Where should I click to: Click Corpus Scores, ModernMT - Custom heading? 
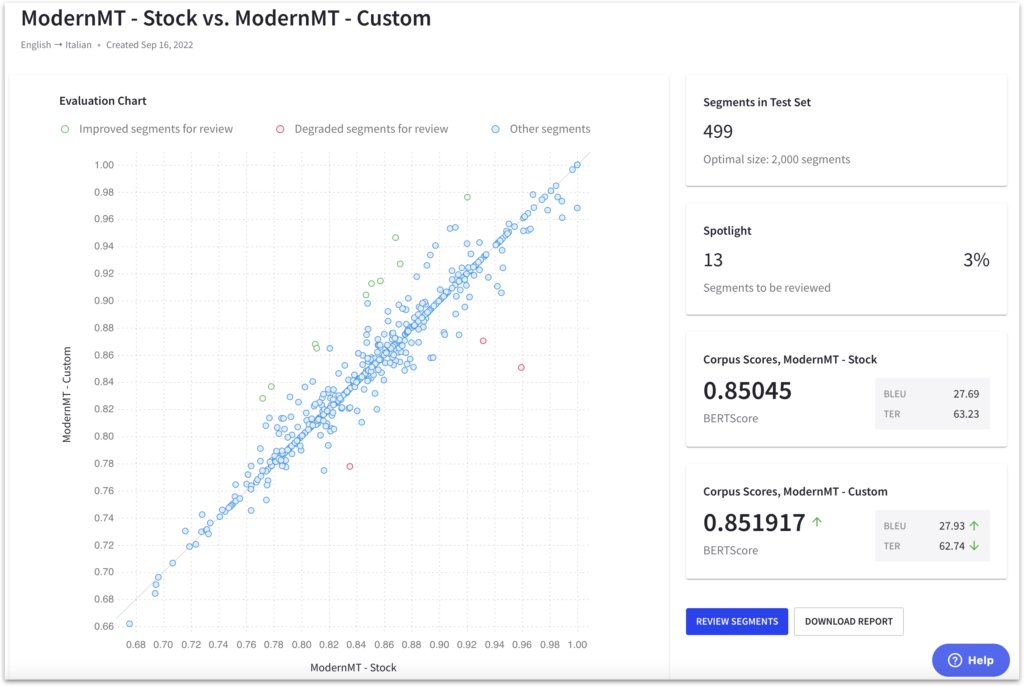[795, 491]
